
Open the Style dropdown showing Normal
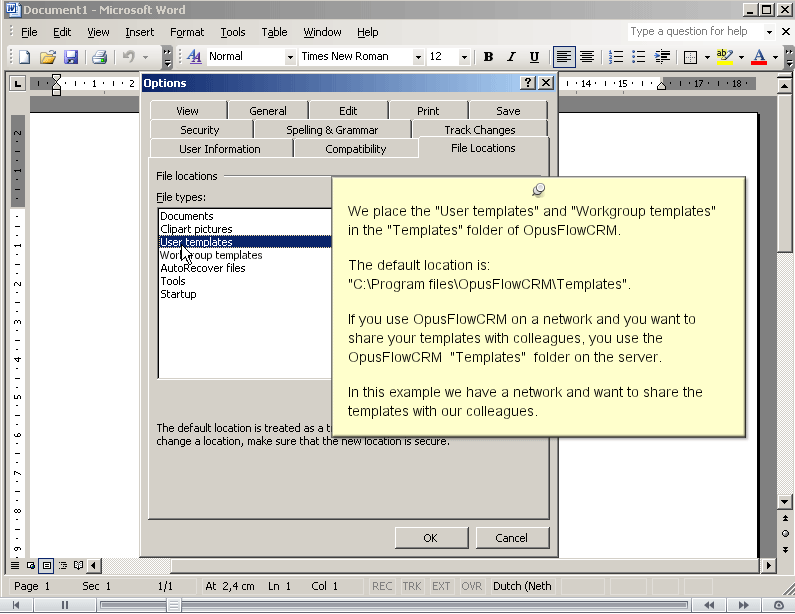point(290,57)
